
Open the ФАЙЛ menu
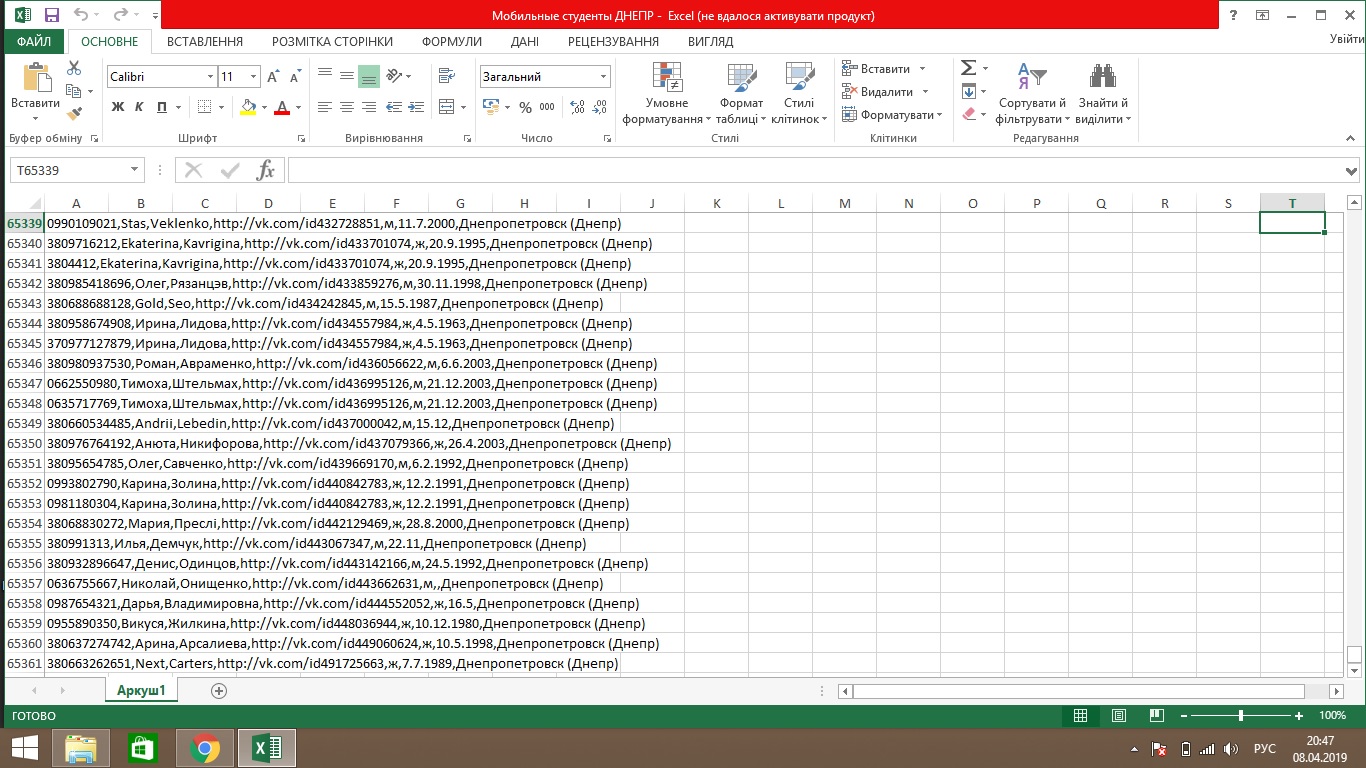(x=34, y=42)
